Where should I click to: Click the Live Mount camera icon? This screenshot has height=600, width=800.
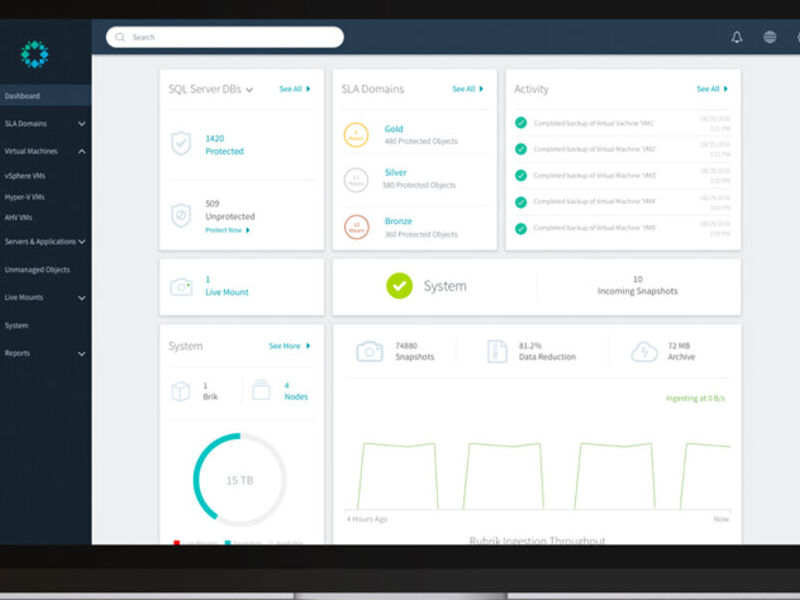point(181,287)
